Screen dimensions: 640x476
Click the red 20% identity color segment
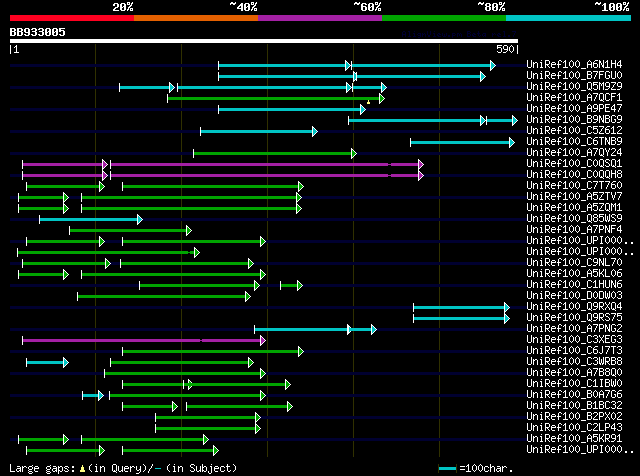point(72,18)
